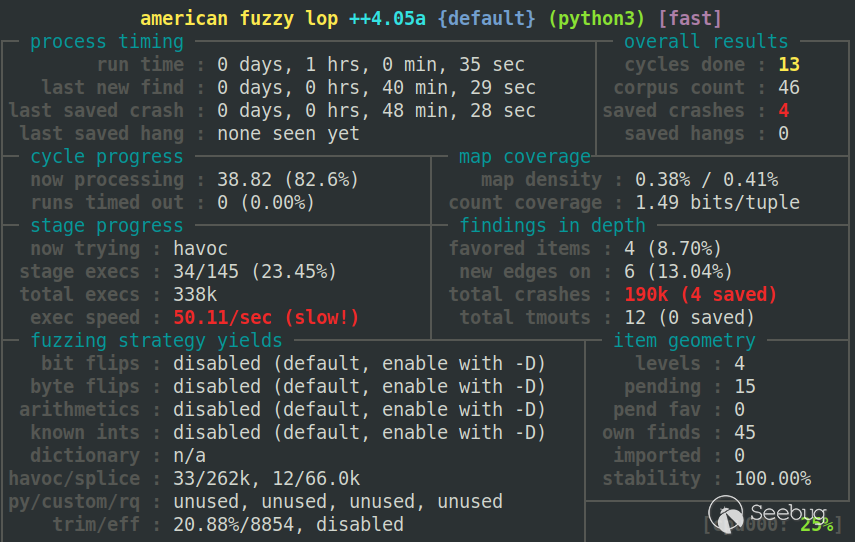Click the arithmetics 'disabled' value row
Screen dimensions: 855x542
359,409
